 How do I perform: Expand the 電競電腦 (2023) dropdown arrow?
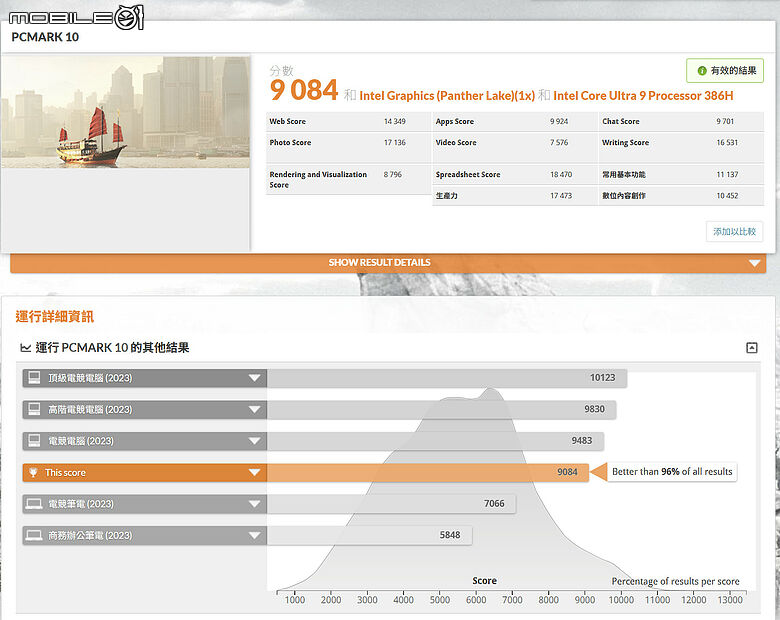(254, 441)
